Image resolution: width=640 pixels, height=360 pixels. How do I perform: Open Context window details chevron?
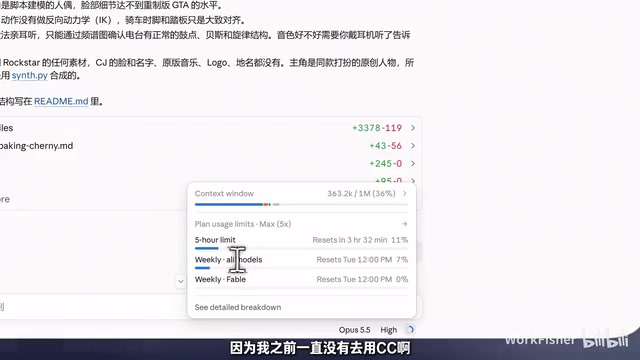(x=404, y=193)
